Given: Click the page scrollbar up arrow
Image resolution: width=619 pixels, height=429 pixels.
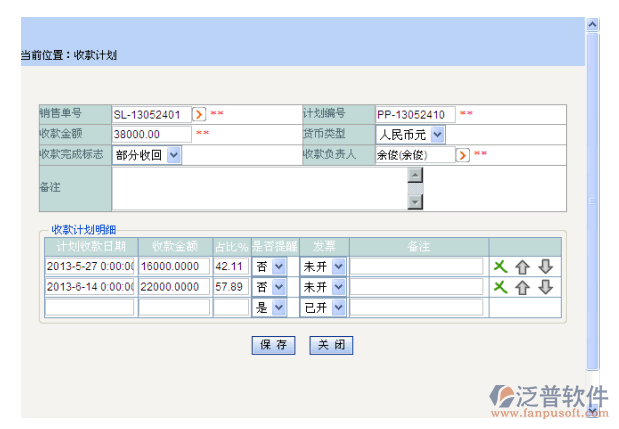Looking at the screenshot, I should [x=592, y=24].
